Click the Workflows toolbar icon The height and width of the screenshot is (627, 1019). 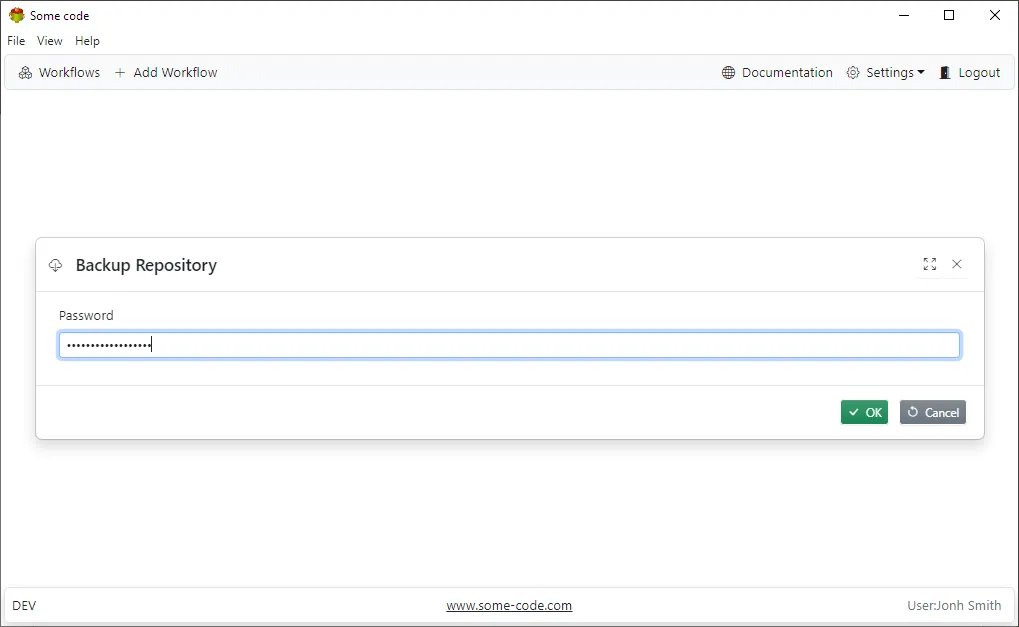(x=26, y=73)
